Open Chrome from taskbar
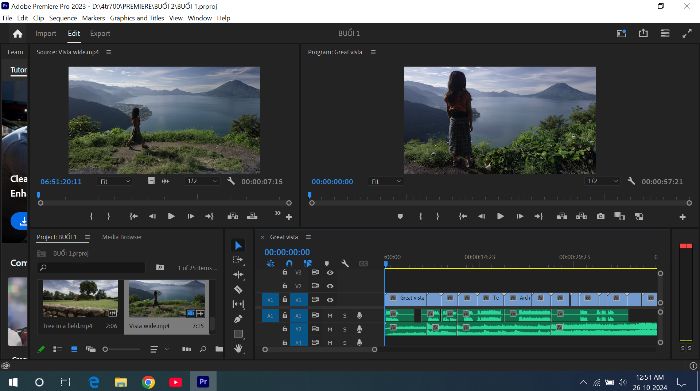Image resolution: width=700 pixels, height=391 pixels. point(149,382)
